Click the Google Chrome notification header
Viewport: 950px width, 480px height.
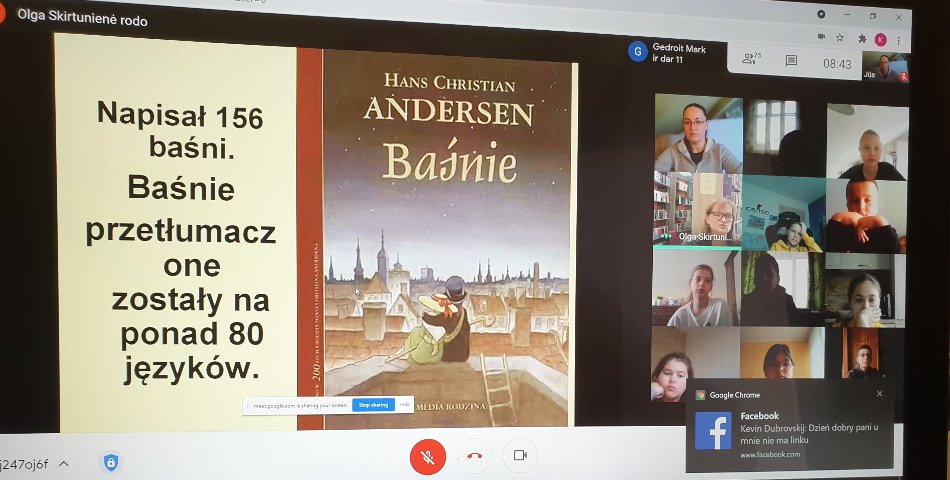coord(728,395)
